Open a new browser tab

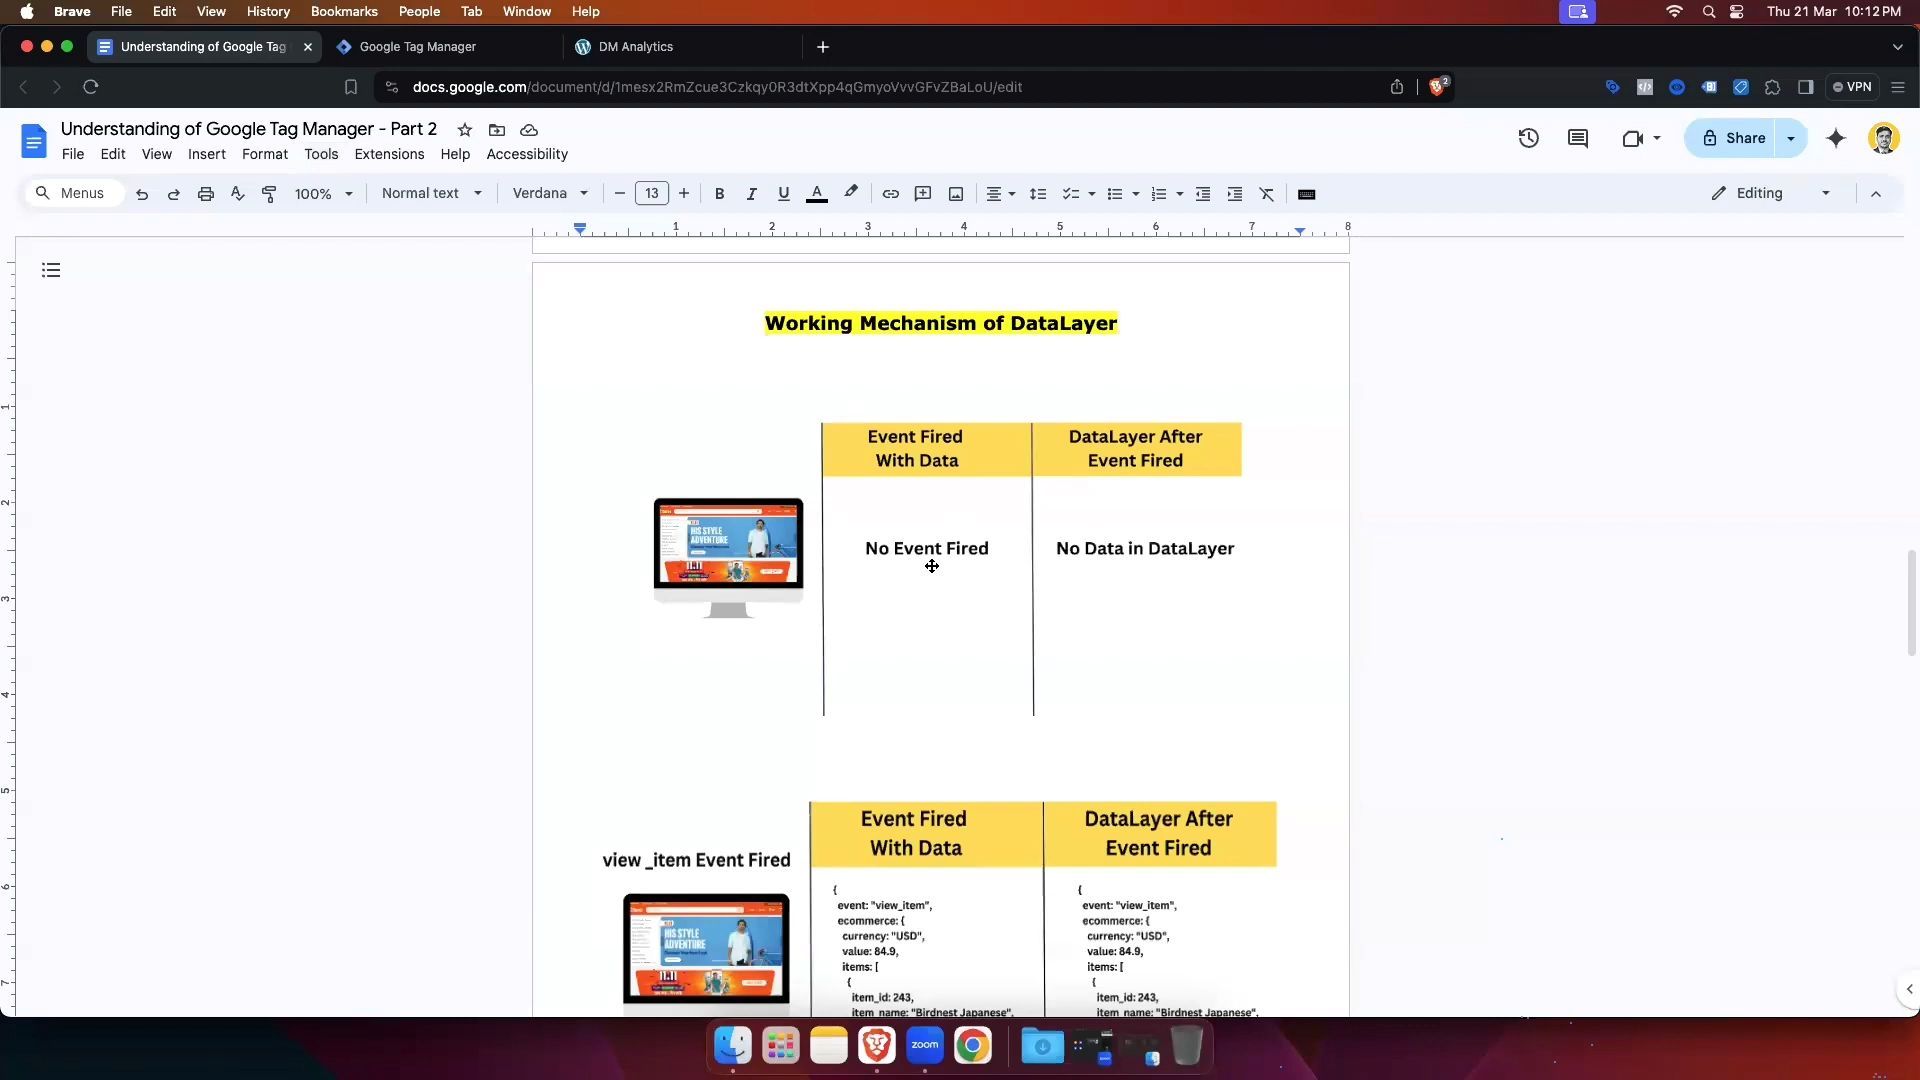pyautogui.click(x=823, y=47)
